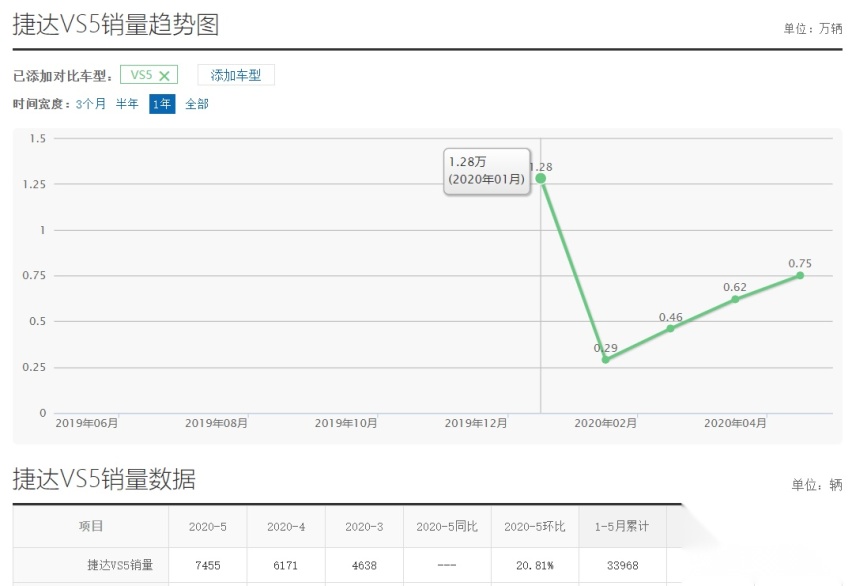Click the 2020-5环比 column header
Screen dimensions: 852x586
click(535, 526)
